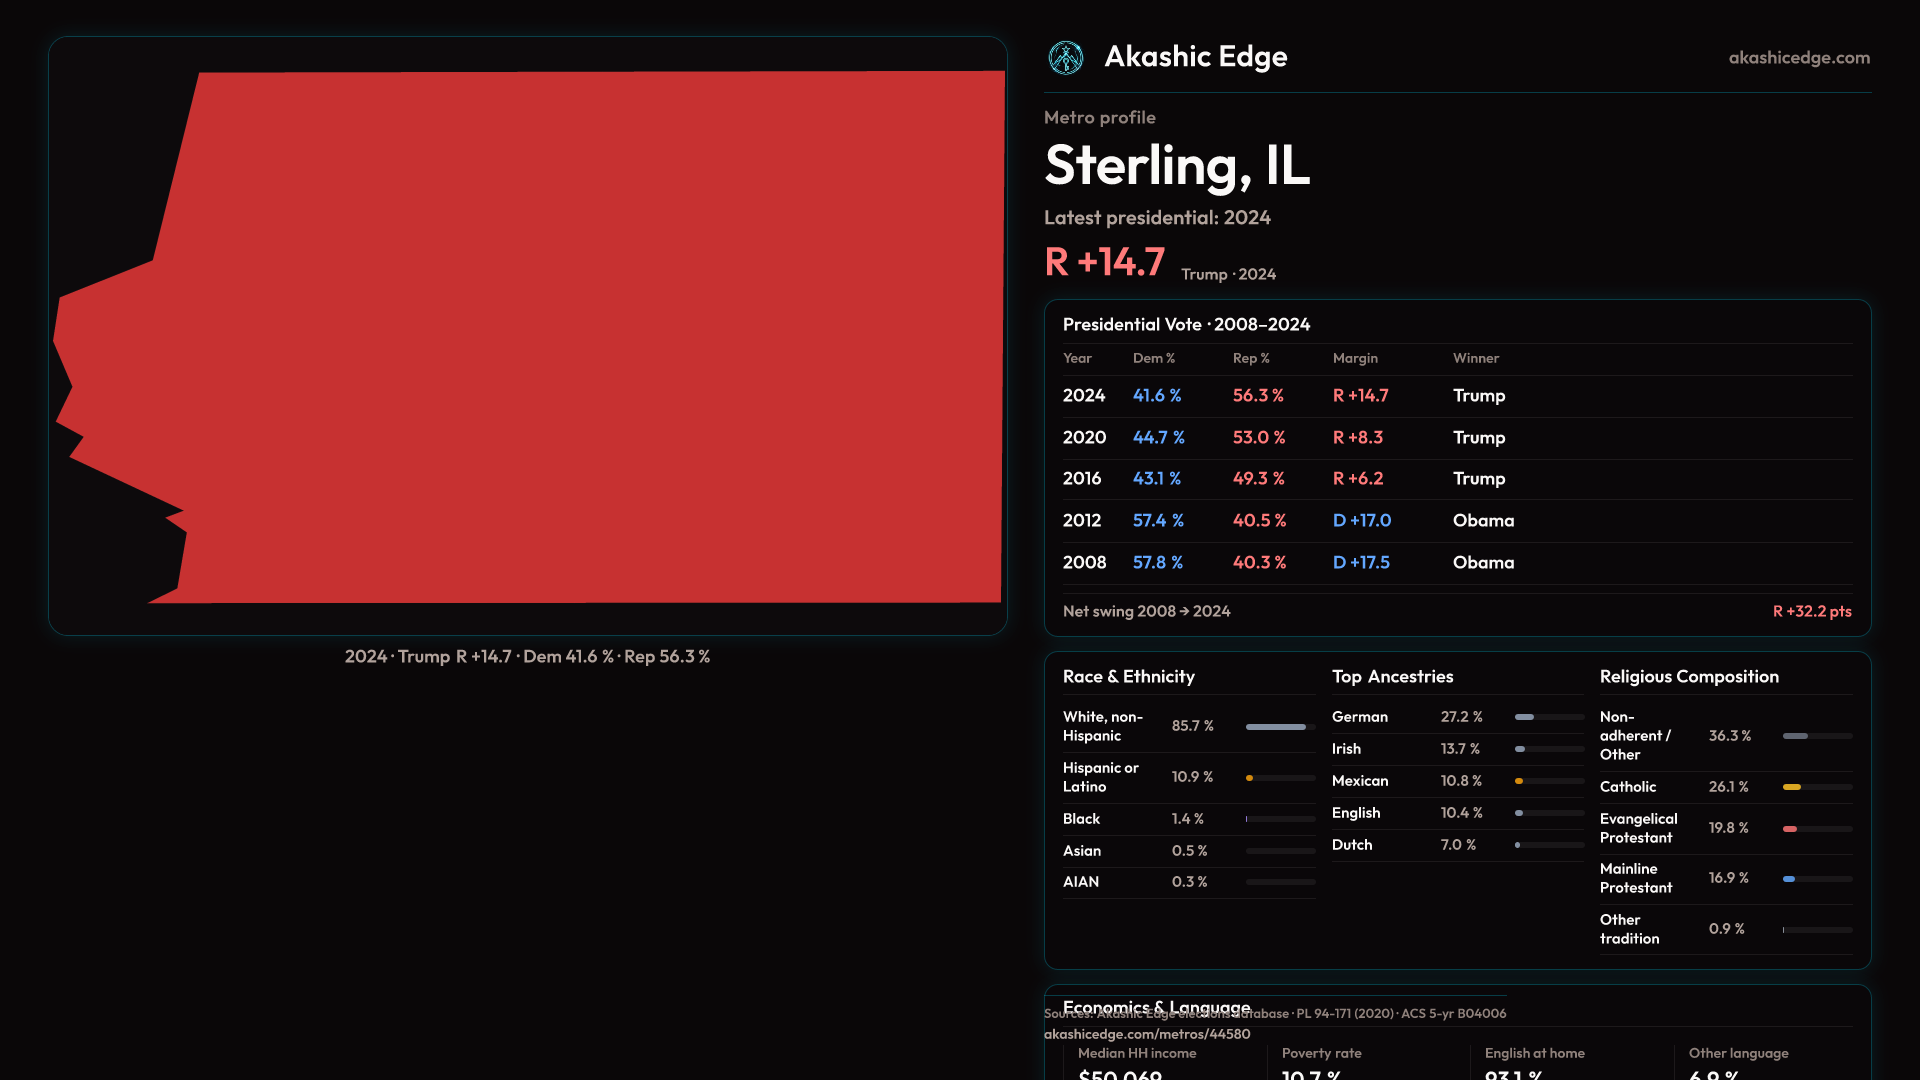Click the Hispanic or Latino orange bar
This screenshot has height=1080, width=1920.
[x=1250, y=778]
